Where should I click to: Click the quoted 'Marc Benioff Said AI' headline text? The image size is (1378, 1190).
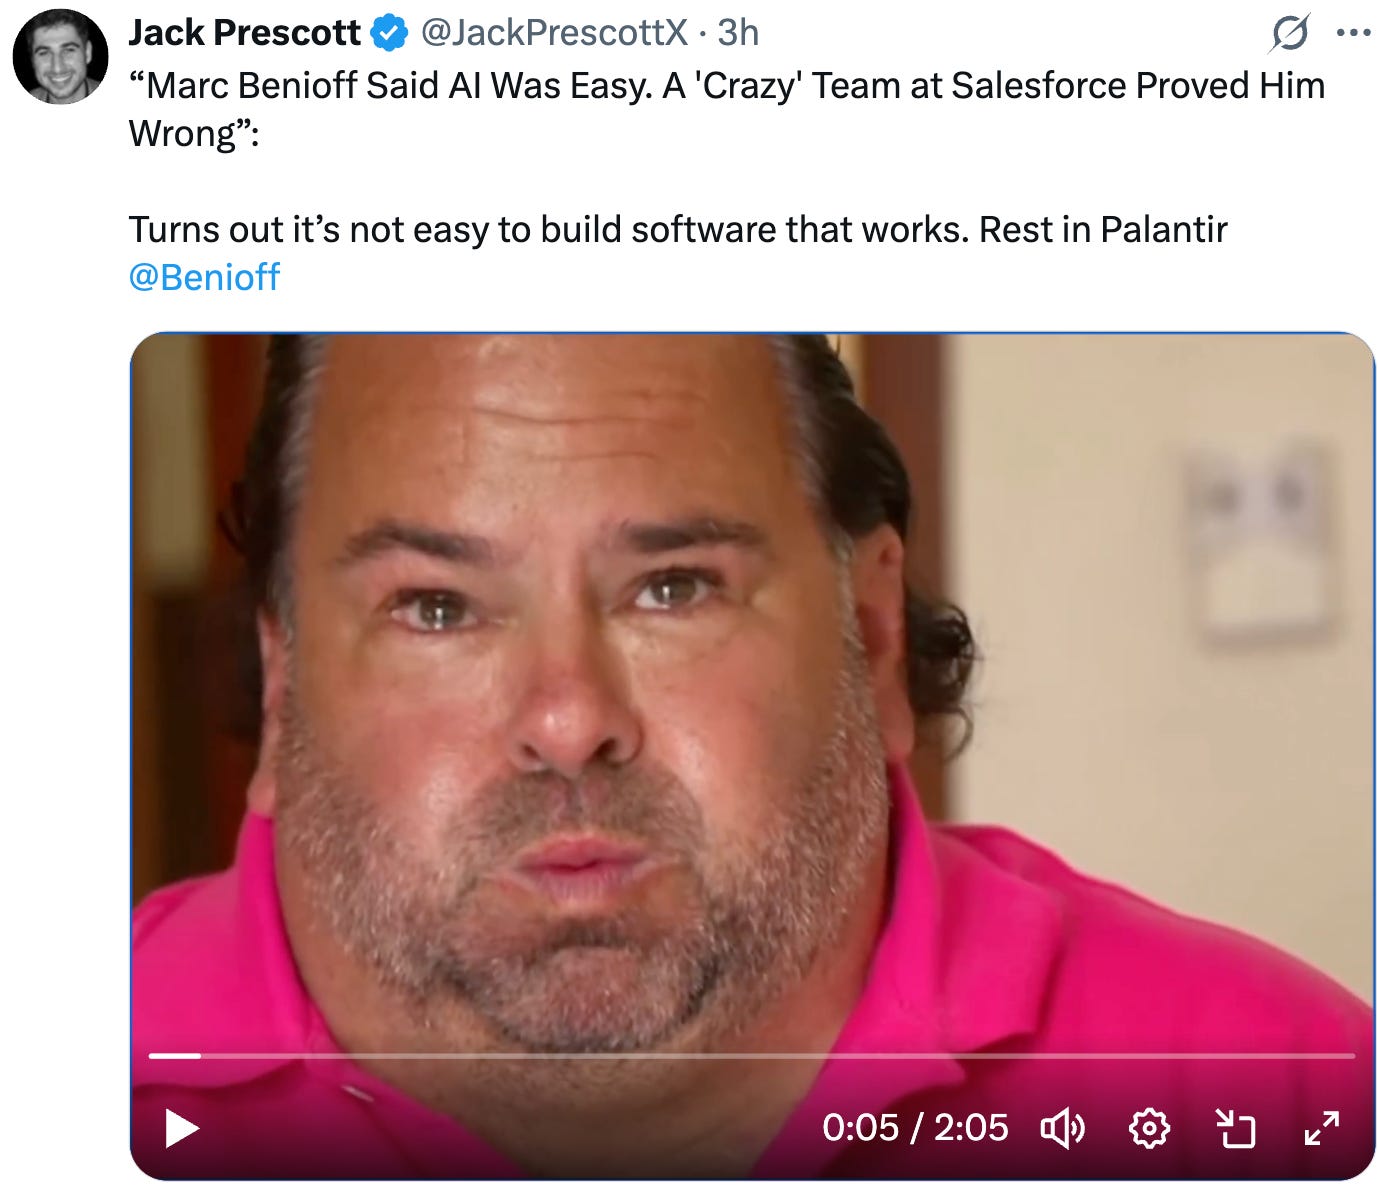click(727, 110)
